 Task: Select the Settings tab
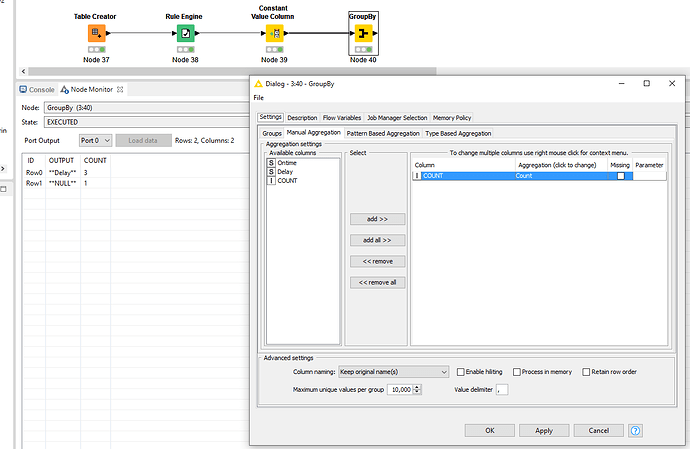270,117
